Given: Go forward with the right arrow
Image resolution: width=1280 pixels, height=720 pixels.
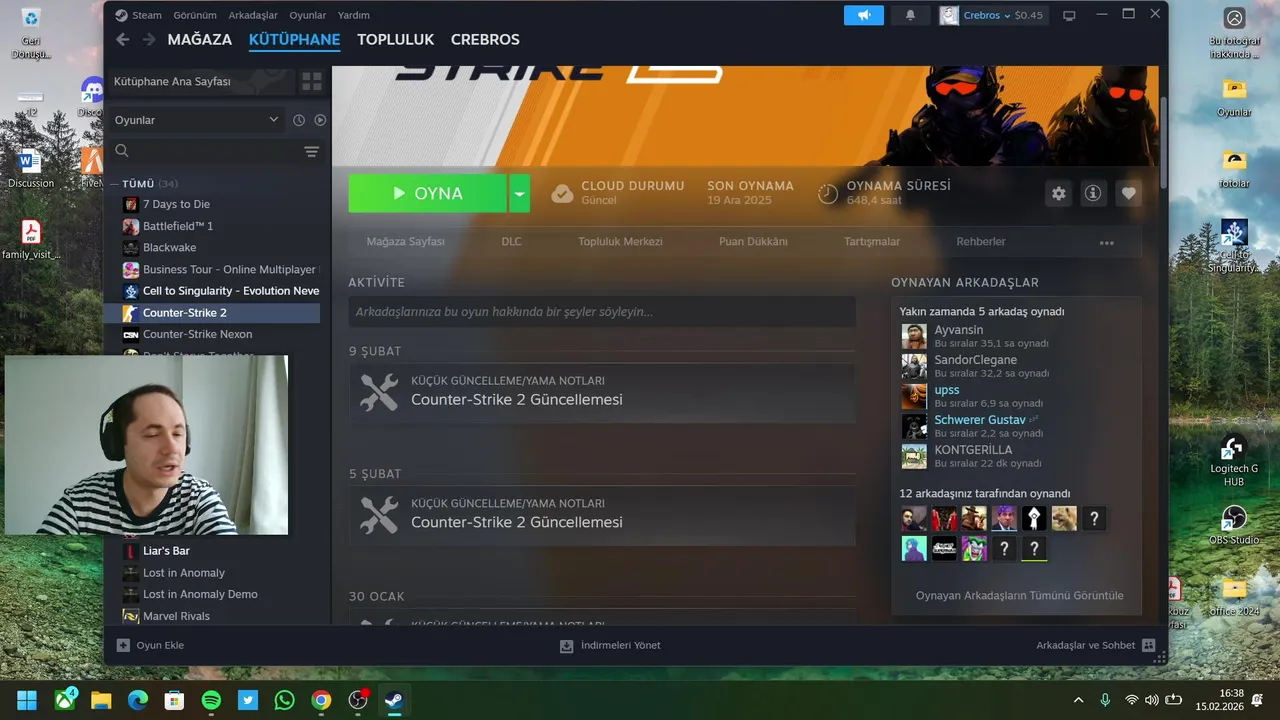Looking at the screenshot, I should 148,39.
